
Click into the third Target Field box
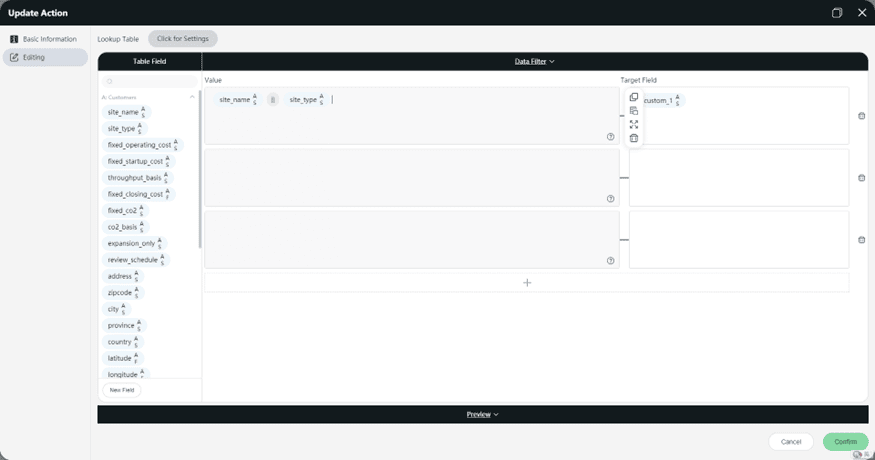[739, 240]
